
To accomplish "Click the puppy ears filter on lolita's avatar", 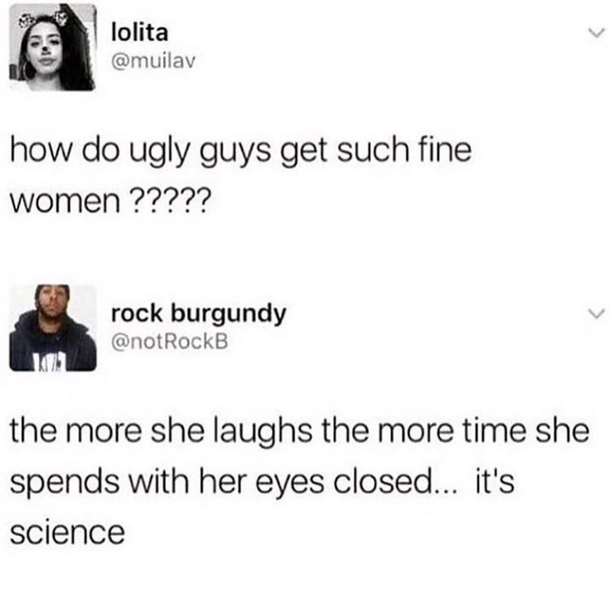I will (43, 18).
